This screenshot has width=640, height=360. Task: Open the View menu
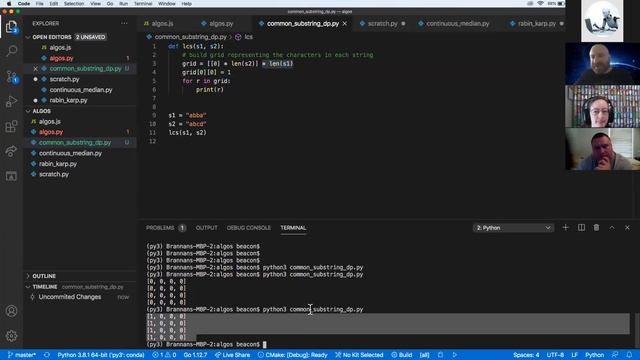click(x=96, y=4)
